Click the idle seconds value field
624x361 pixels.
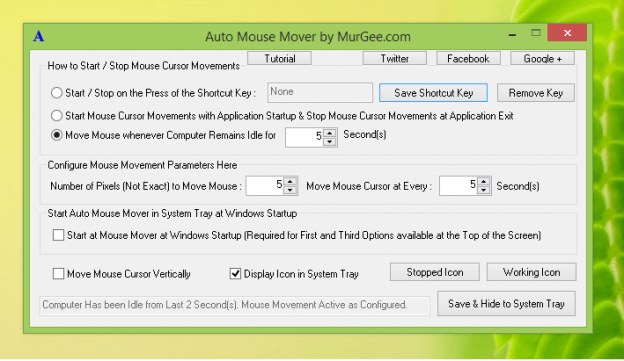pyautogui.click(x=304, y=137)
